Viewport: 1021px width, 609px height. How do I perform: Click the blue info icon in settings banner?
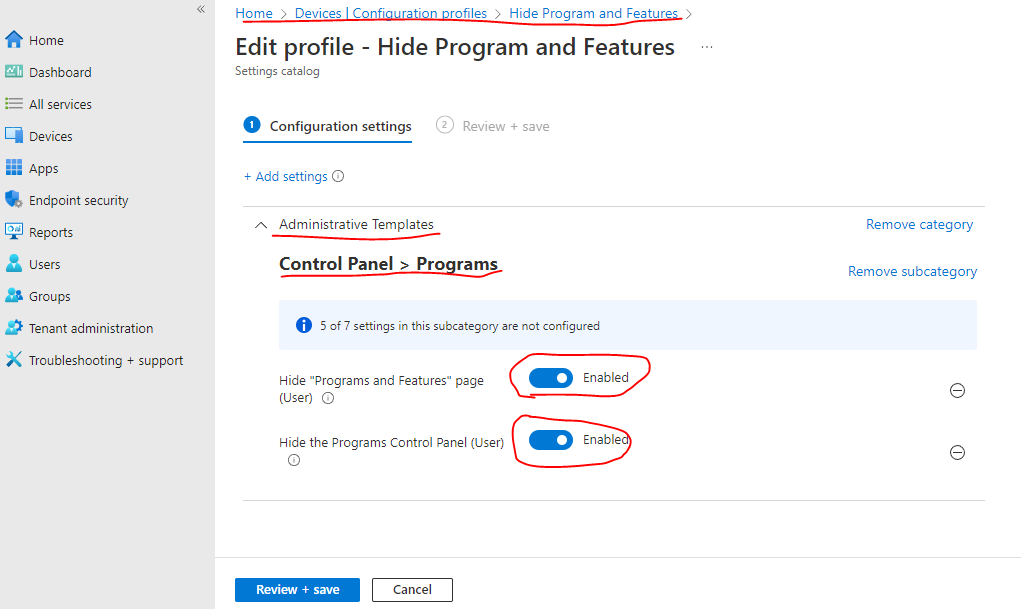pyautogui.click(x=303, y=325)
